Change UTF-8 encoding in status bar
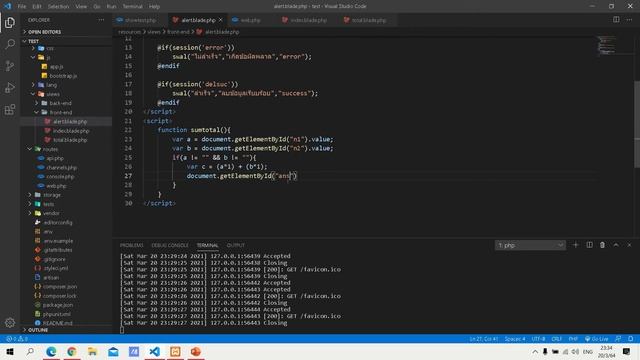 [538, 339]
